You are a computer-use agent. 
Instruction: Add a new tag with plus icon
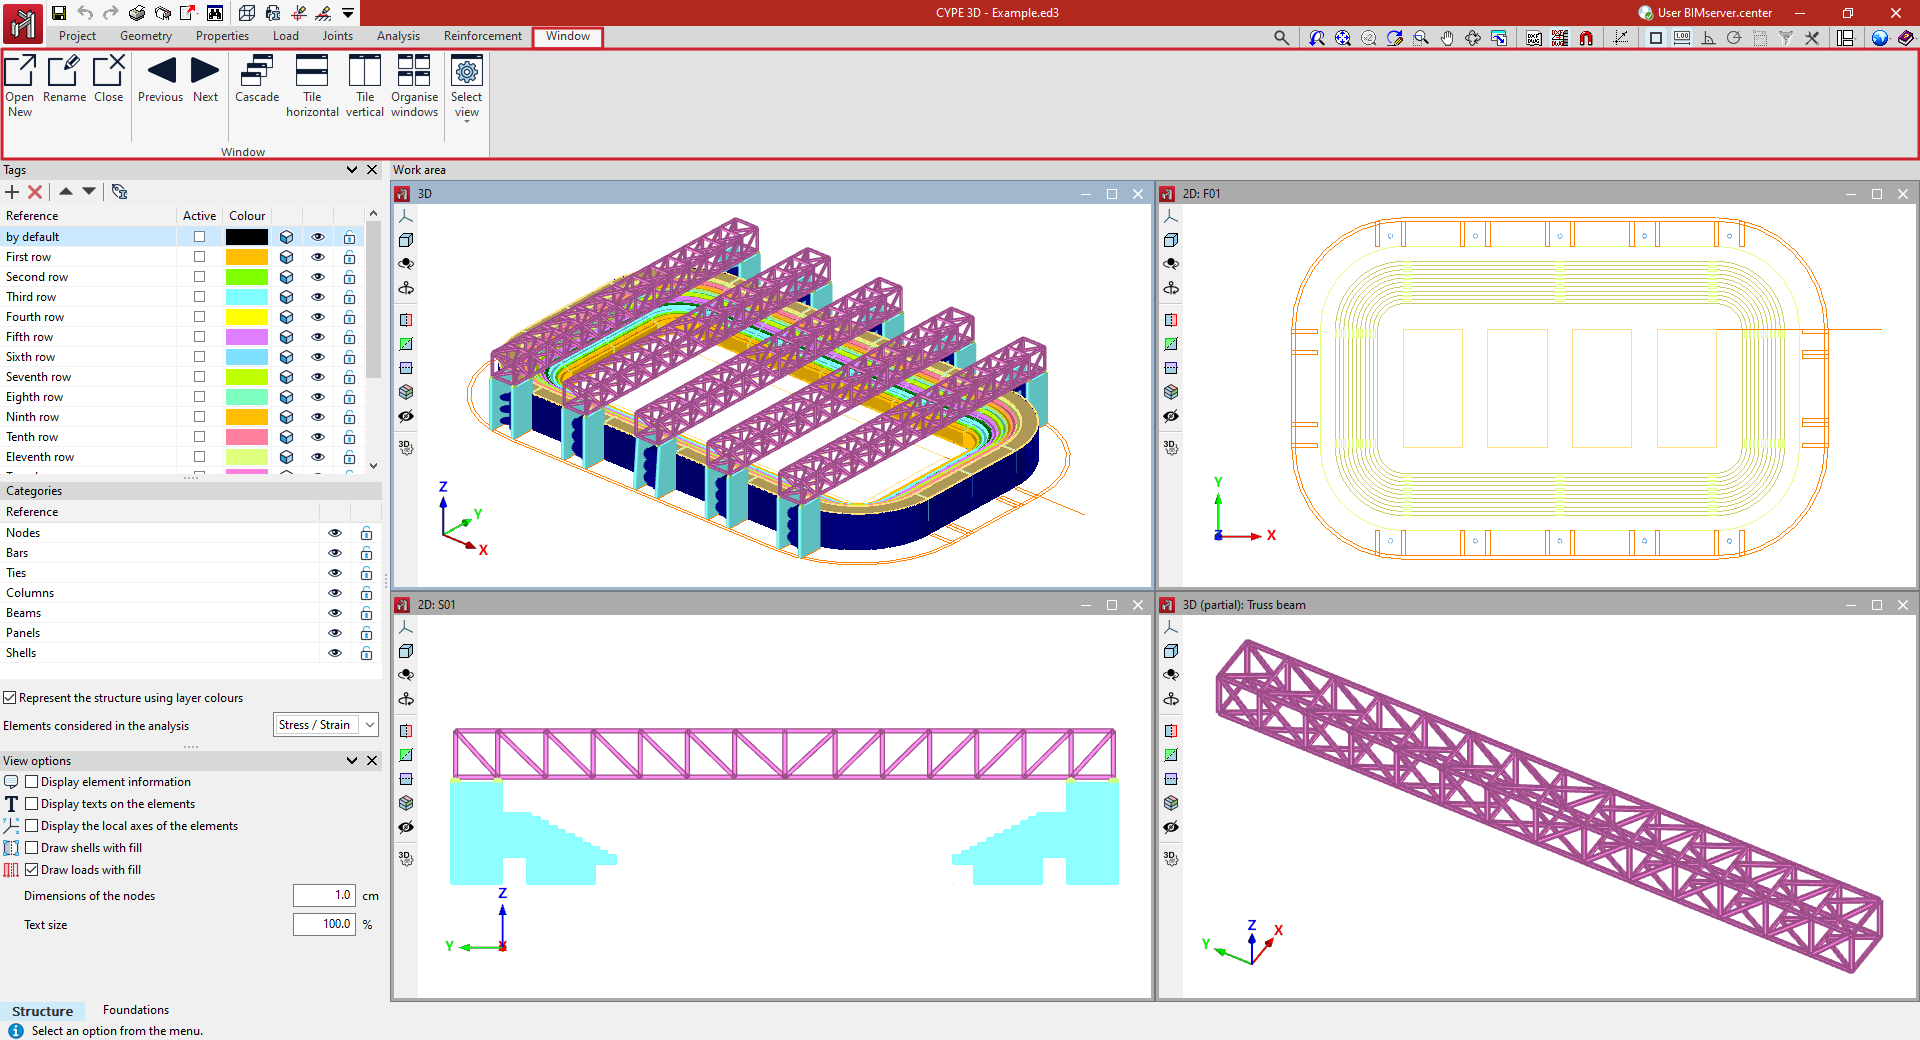[x=12, y=192]
